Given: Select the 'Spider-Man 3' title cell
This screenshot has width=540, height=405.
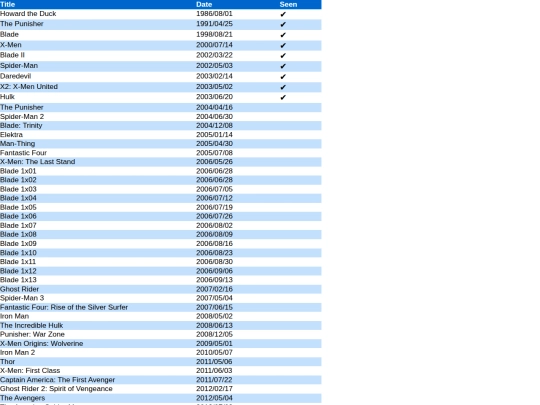Looking at the screenshot, I should [22, 298].
